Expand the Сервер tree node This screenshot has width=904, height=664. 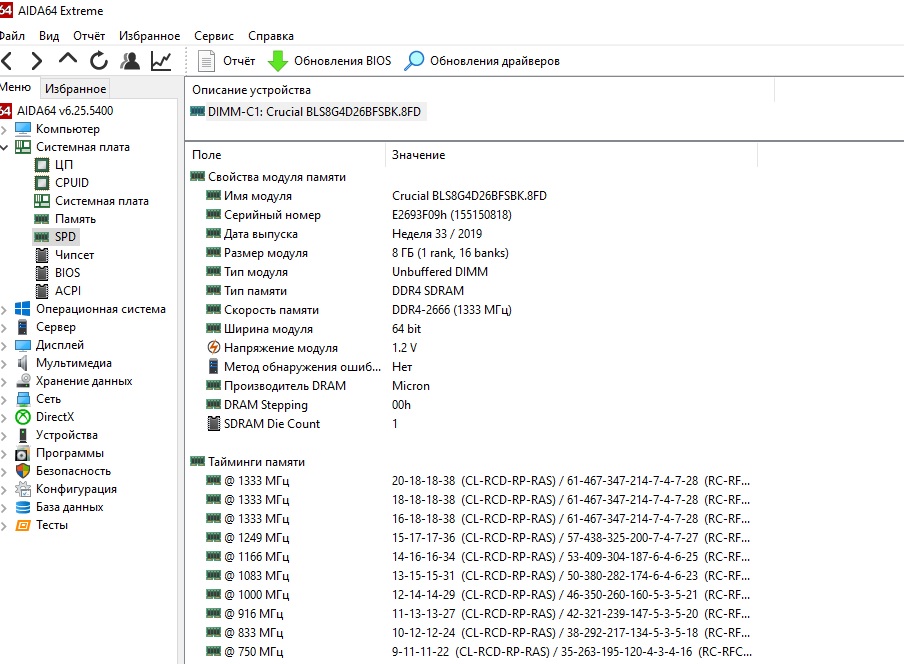[x=4, y=327]
